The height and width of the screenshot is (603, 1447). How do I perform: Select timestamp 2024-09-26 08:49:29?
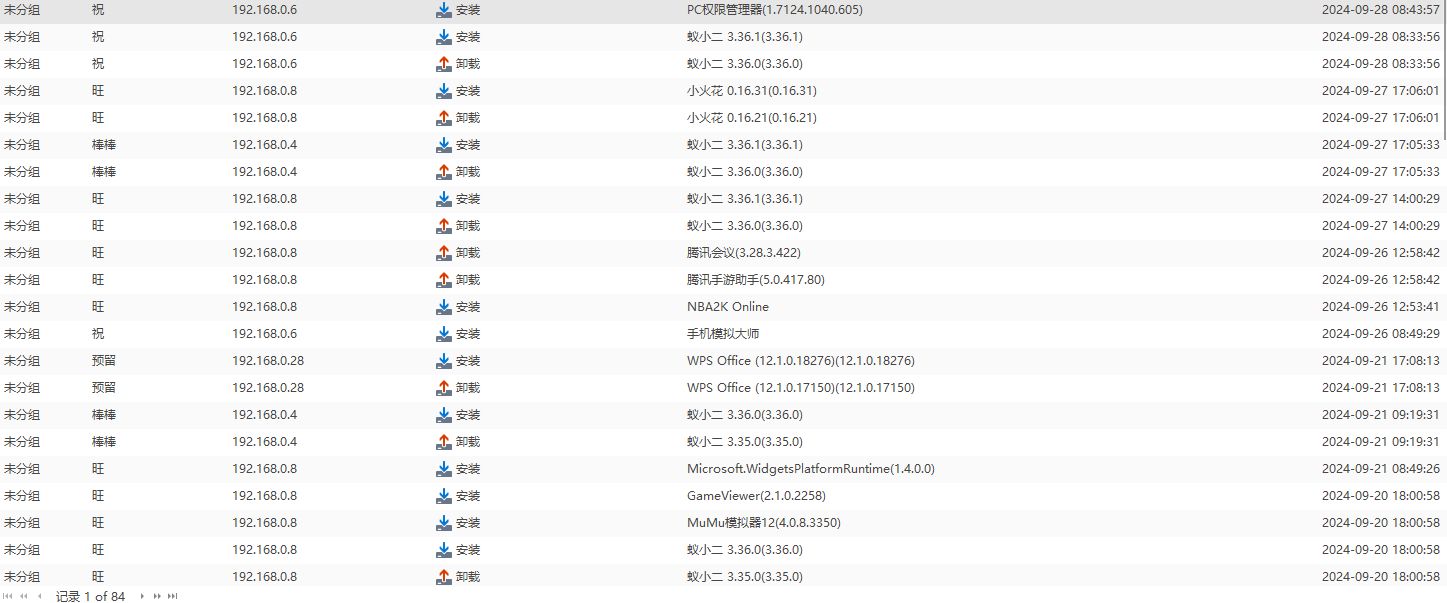pos(1381,334)
